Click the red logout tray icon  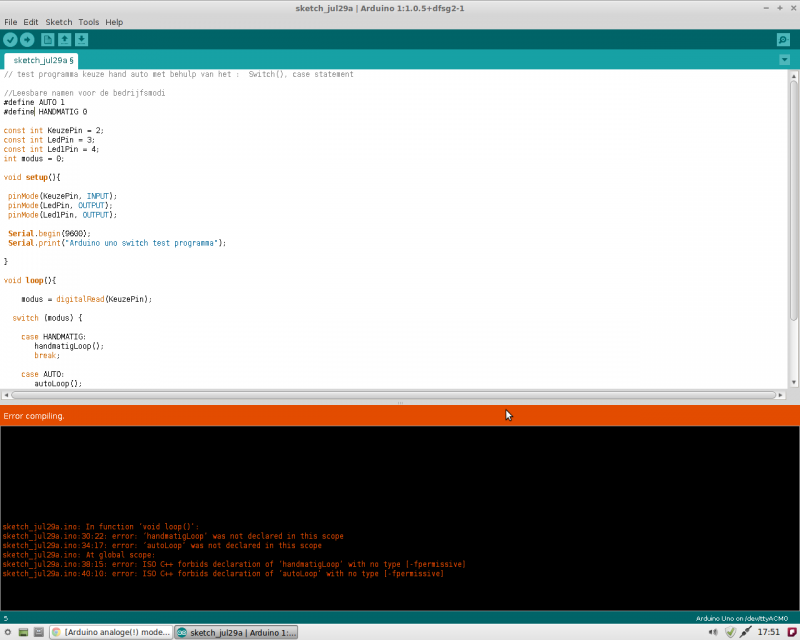click(792, 632)
